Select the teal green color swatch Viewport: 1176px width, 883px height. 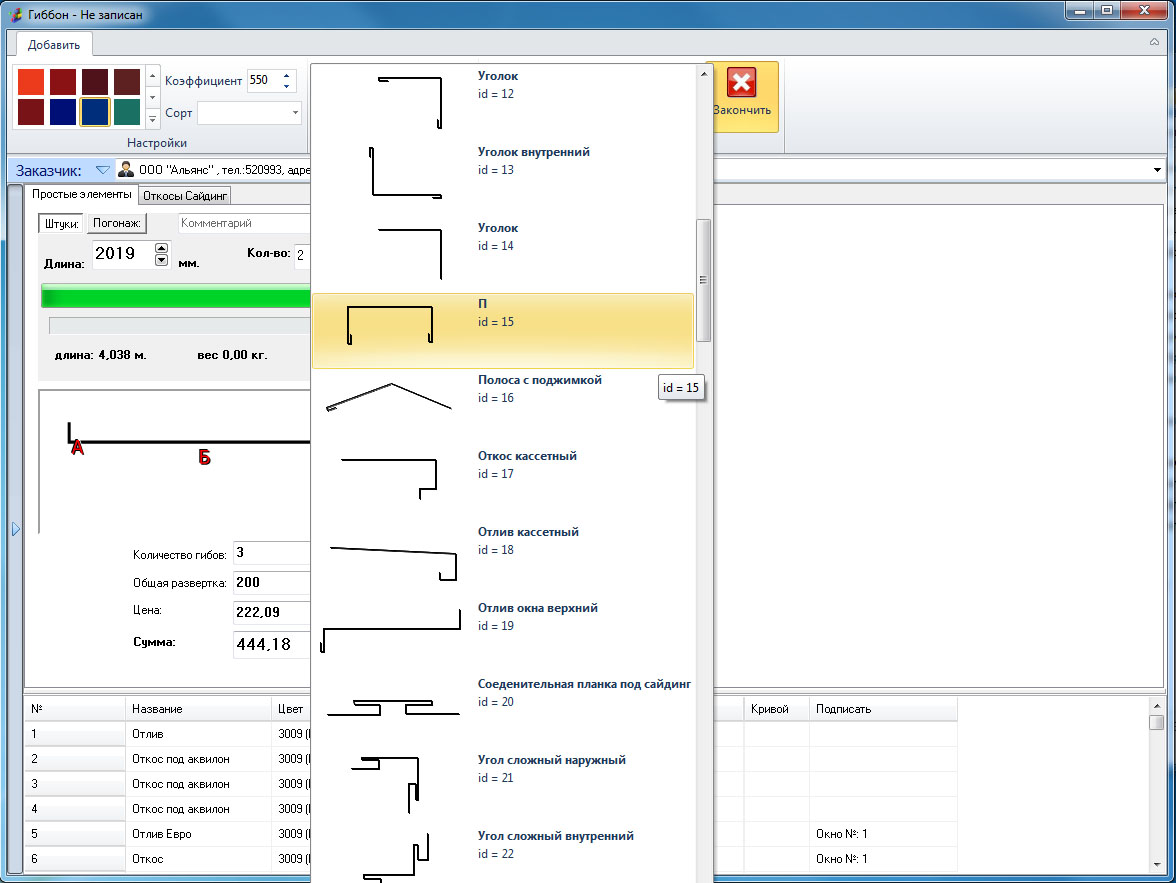127,112
